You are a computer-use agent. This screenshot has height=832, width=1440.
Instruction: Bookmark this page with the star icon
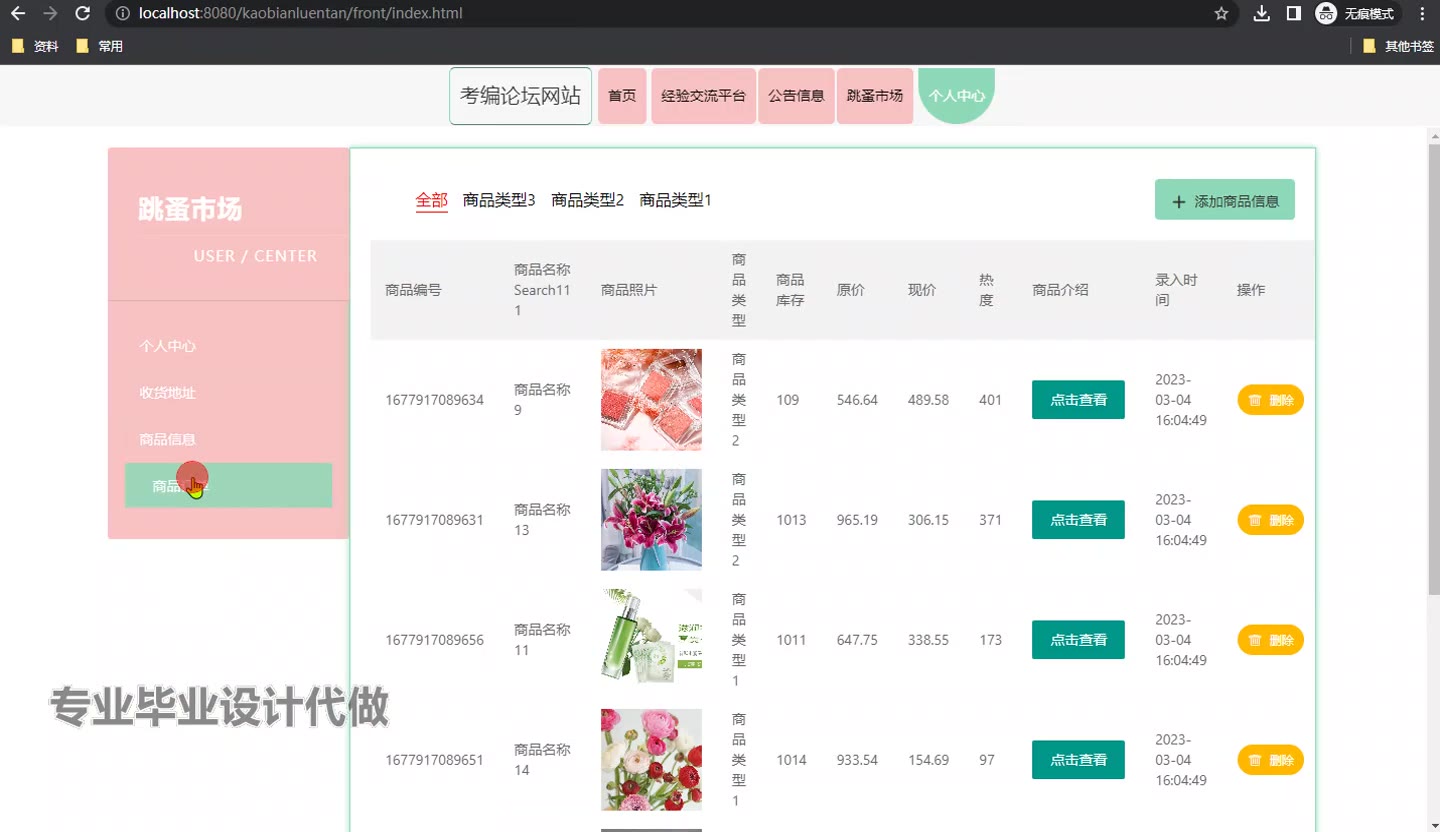click(1221, 14)
